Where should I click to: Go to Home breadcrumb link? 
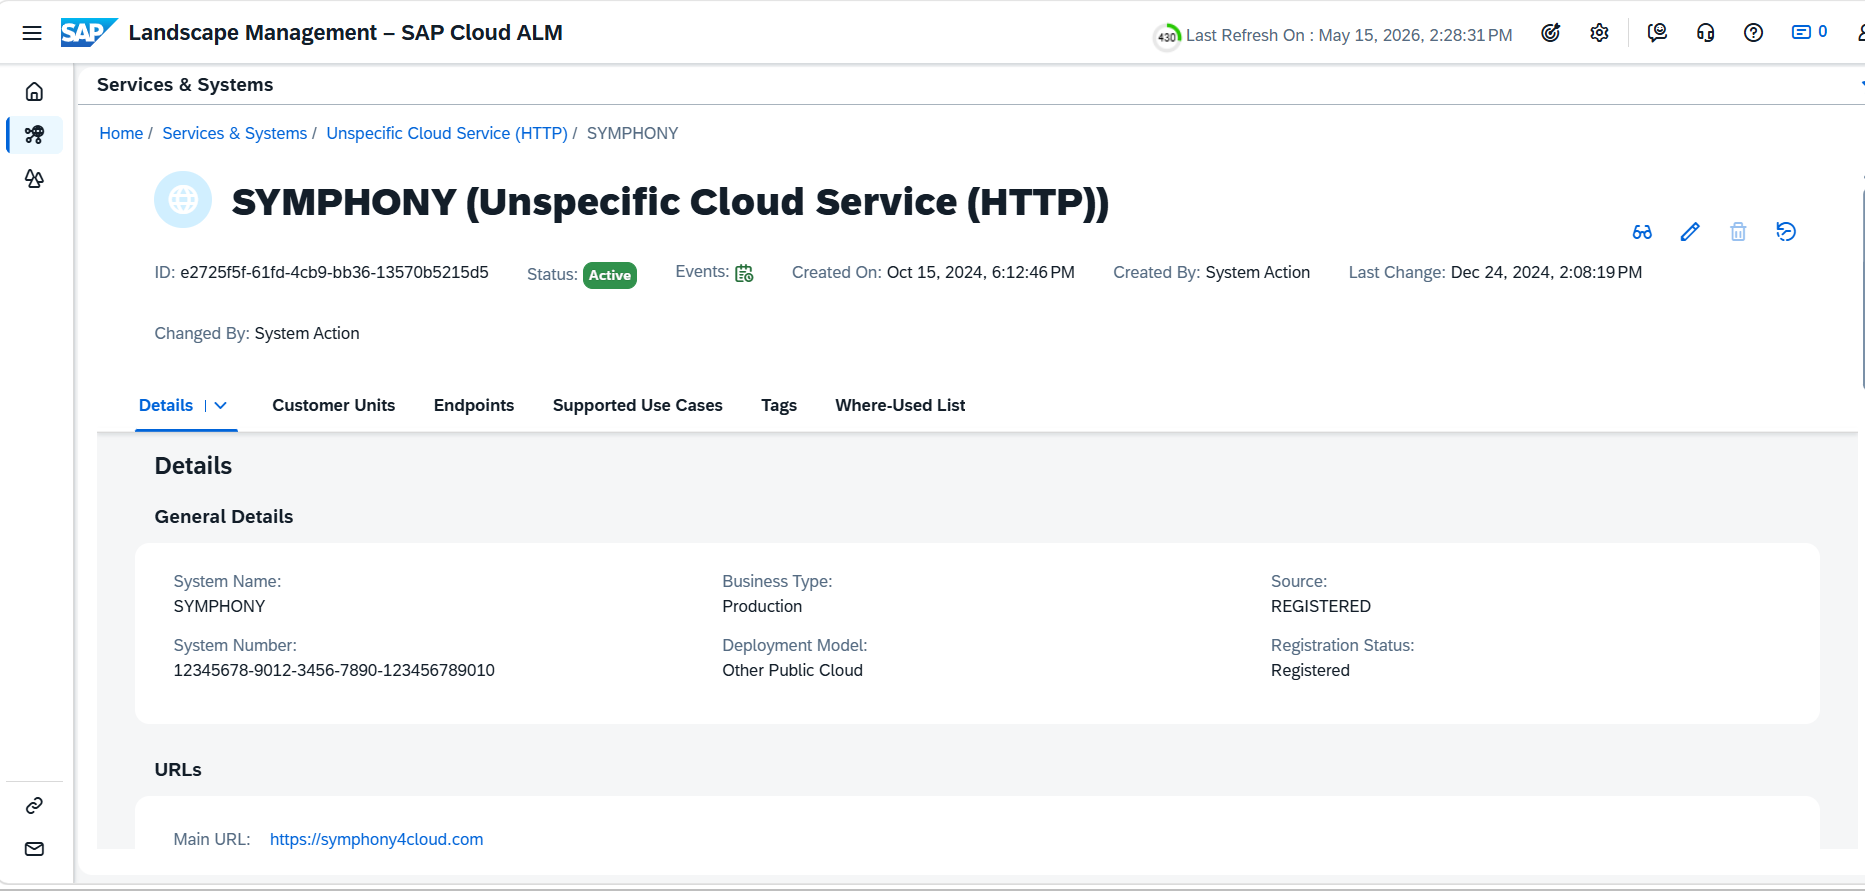click(121, 133)
